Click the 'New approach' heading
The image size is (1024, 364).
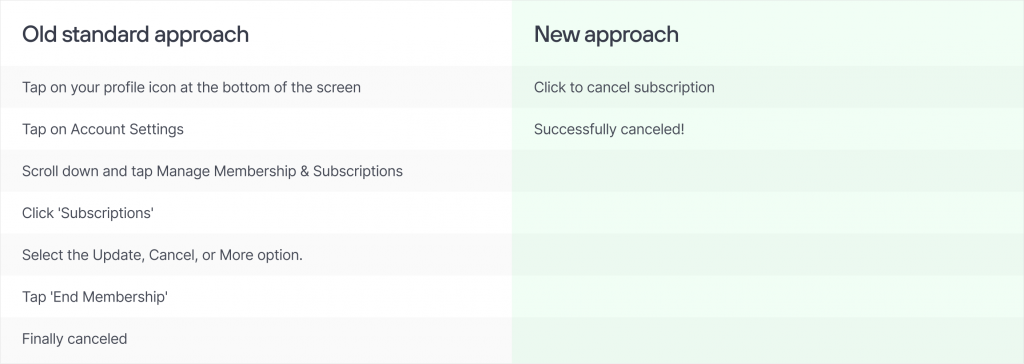(x=606, y=34)
